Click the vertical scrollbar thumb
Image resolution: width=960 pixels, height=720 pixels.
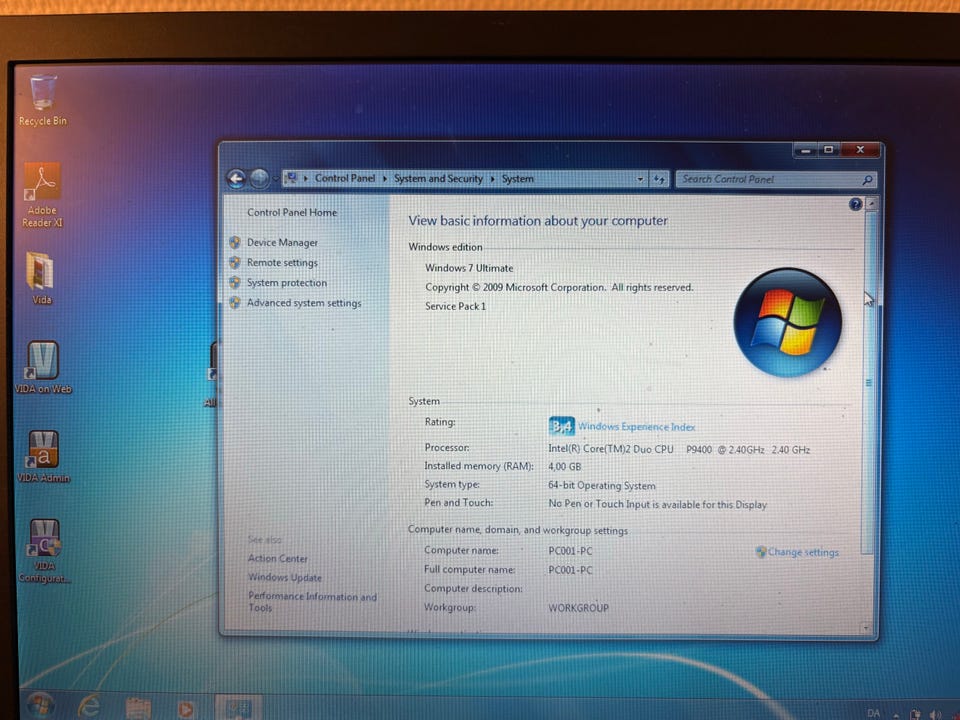pyautogui.click(x=868, y=383)
